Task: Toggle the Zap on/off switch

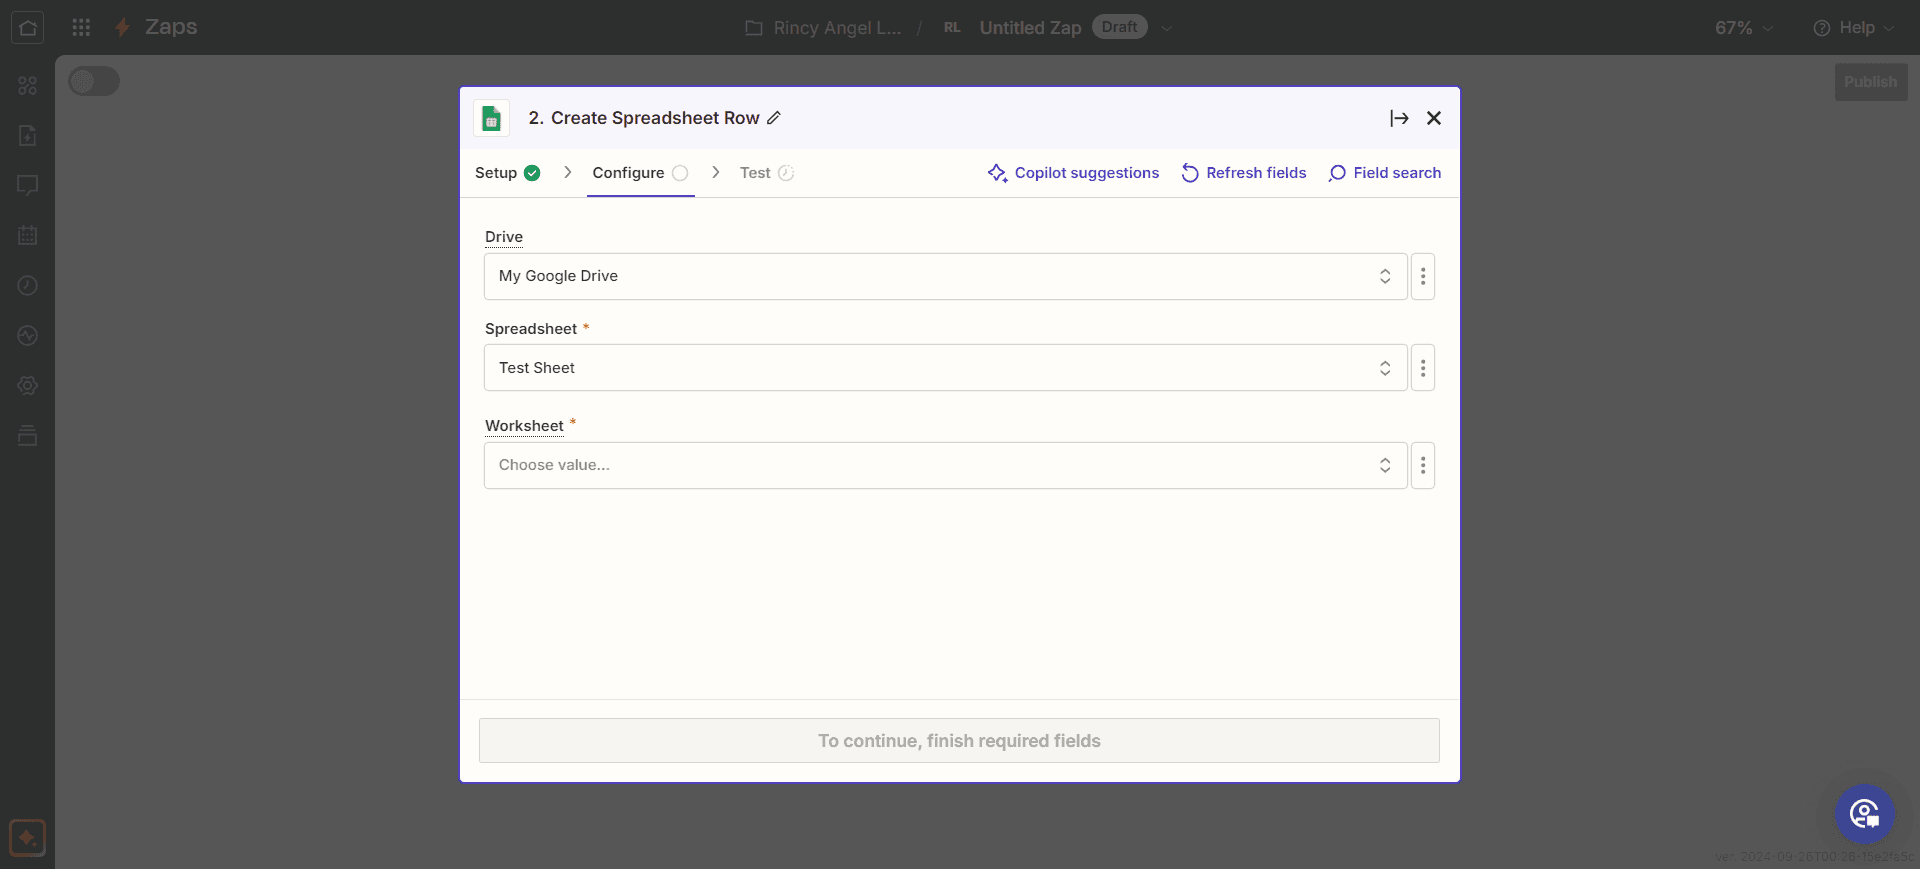Action: [x=94, y=82]
